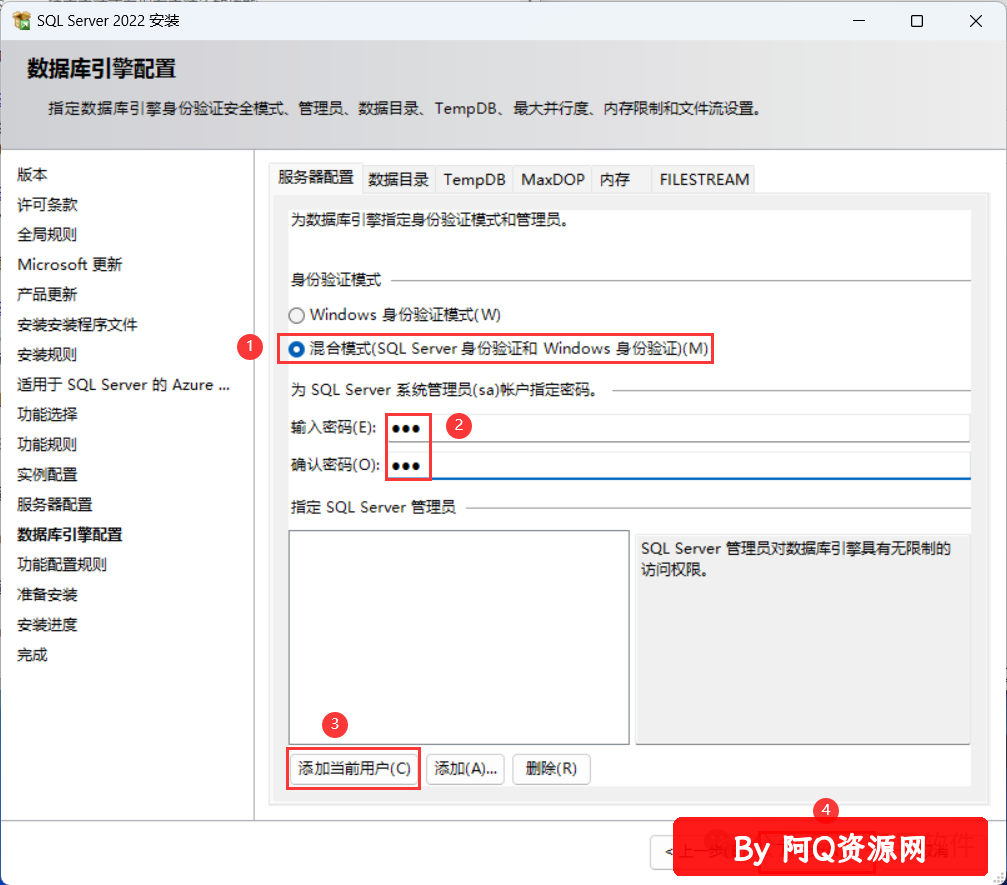Screen dimensions: 1007x885
Task: Close the SQL Server setup window
Action: (x=976, y=21)
